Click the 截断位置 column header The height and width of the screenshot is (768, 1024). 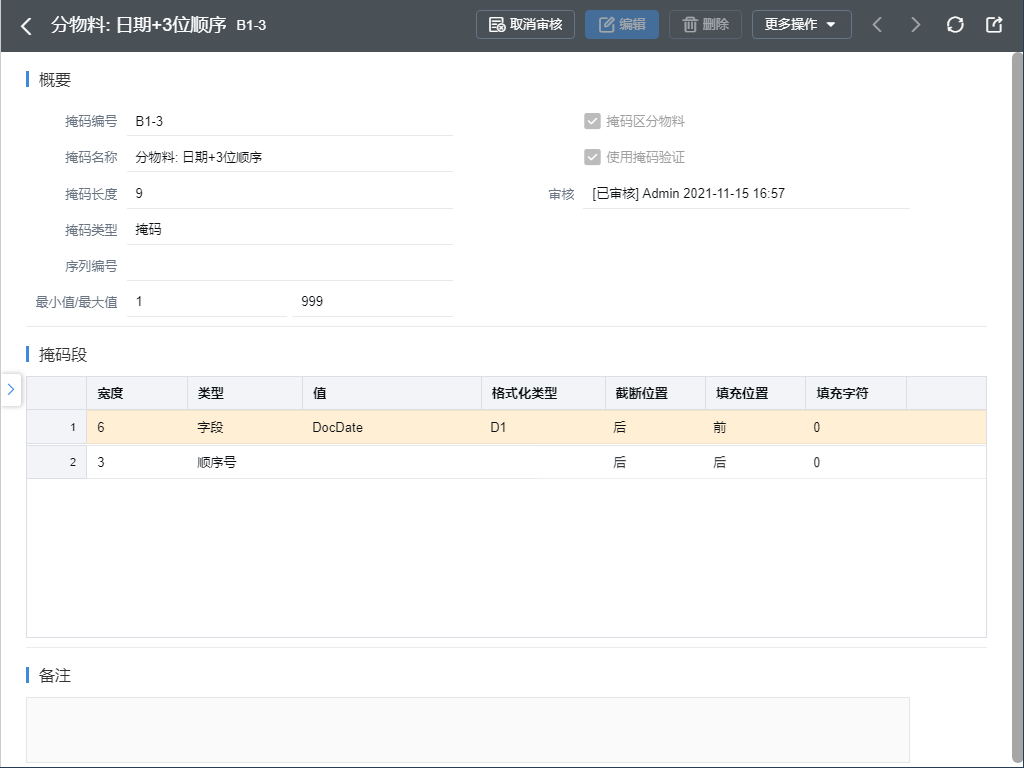(656, 393)
